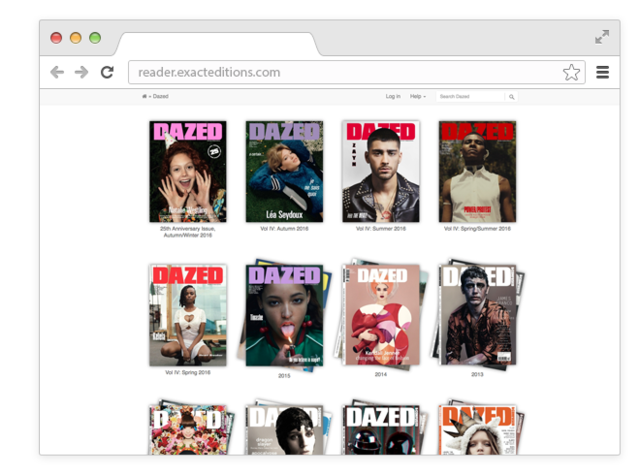
Task: Click the search magnifier button
Action: pyautogui.click(x=511, y=97)
